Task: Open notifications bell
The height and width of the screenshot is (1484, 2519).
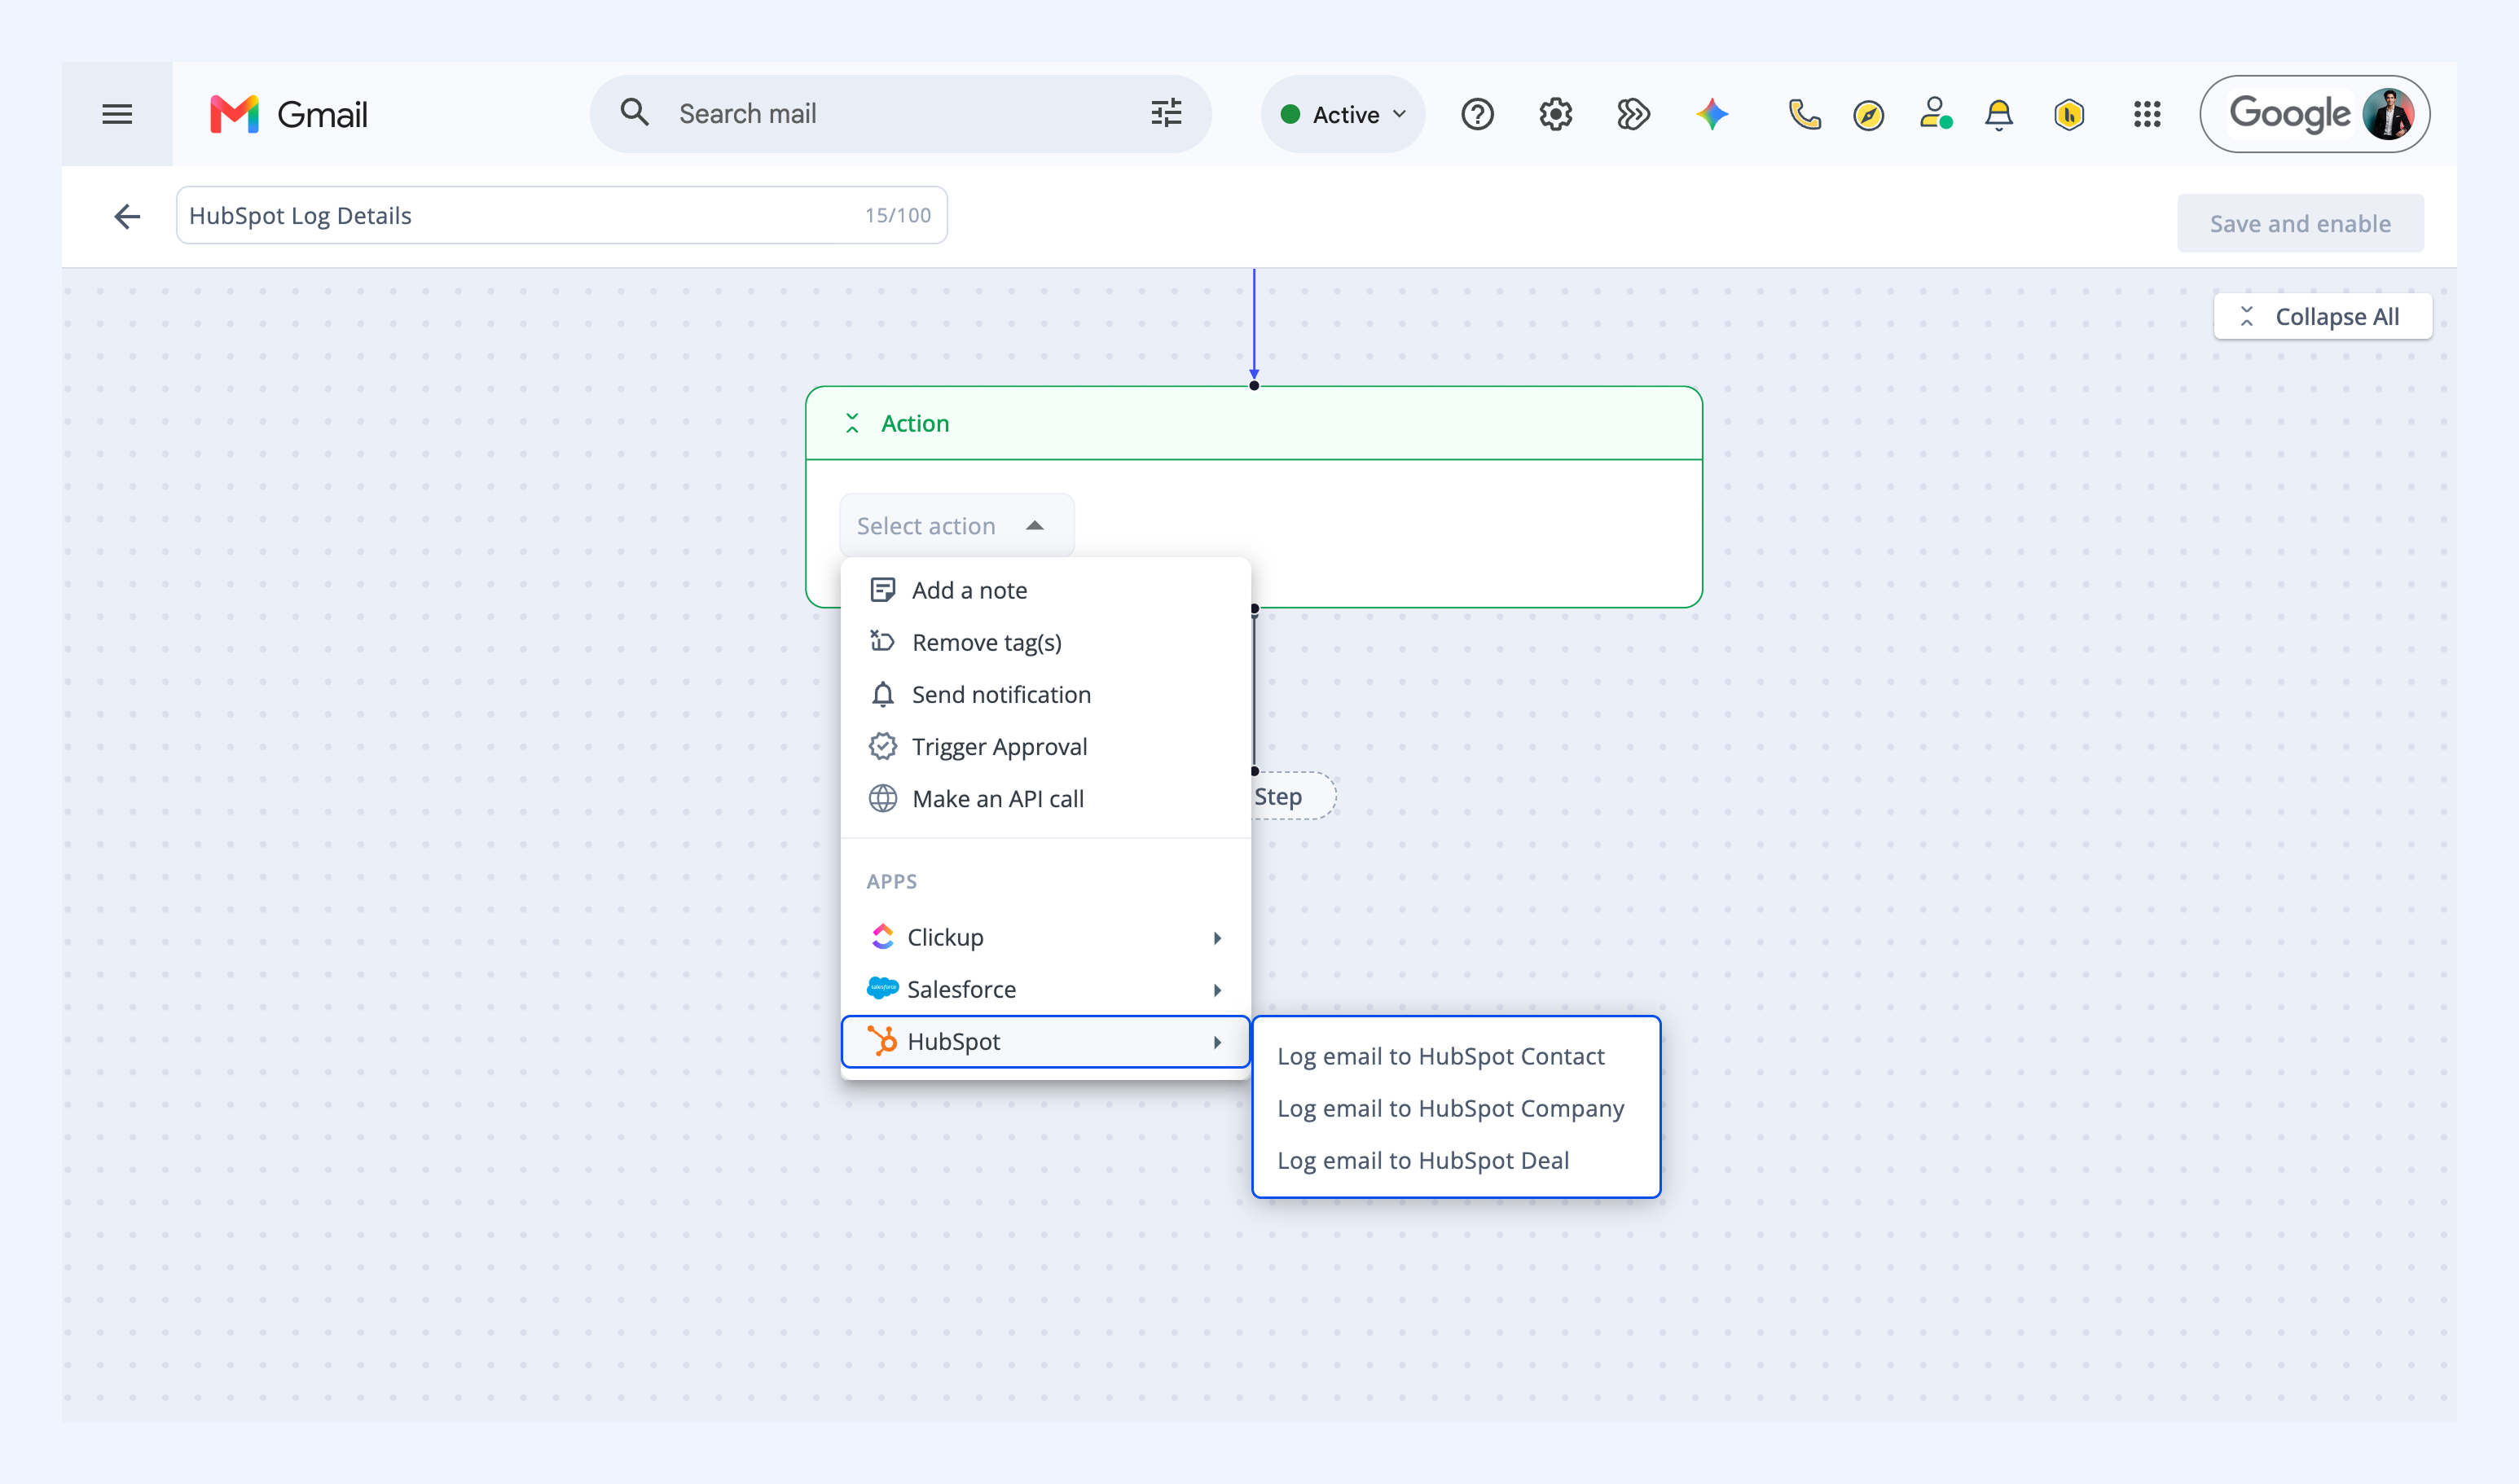Action: tap(1999, 114)
